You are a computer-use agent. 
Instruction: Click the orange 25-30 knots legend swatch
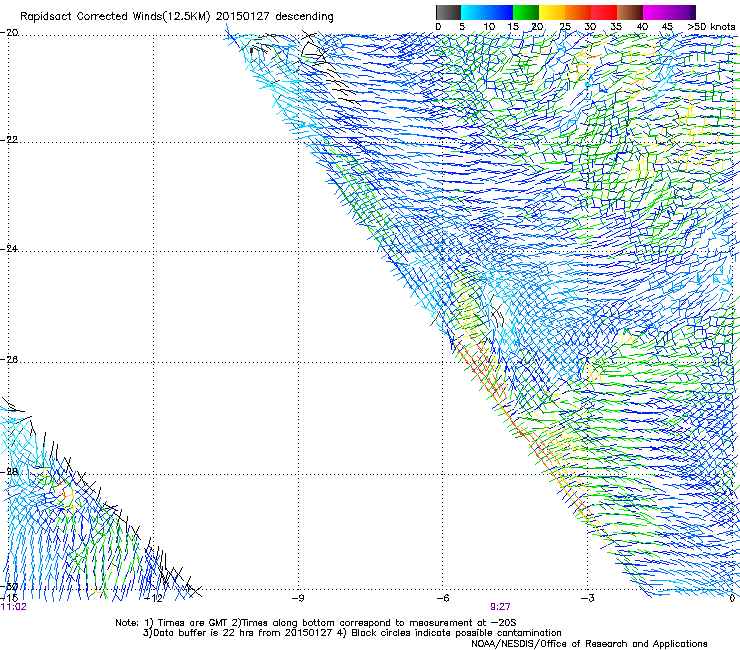click(578, 12)
